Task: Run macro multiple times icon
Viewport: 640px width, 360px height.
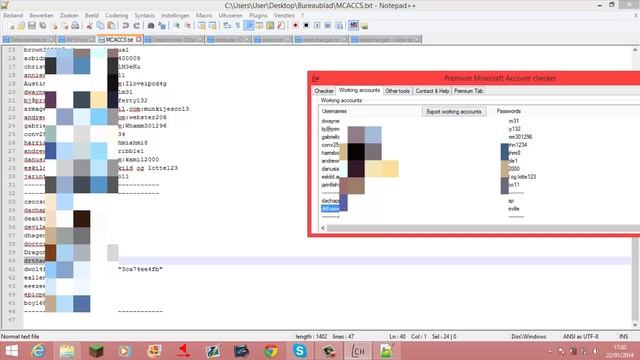Action: (x=328, y=26)
